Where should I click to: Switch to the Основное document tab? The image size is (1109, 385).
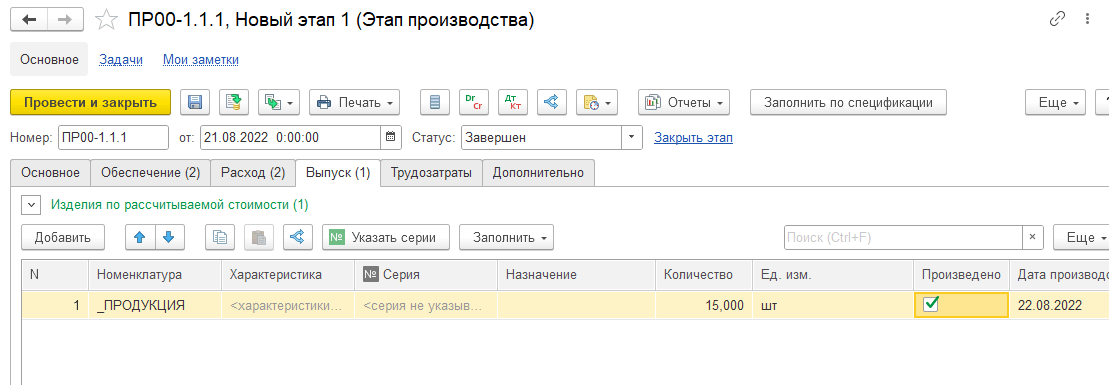click(x=50, y=173)
